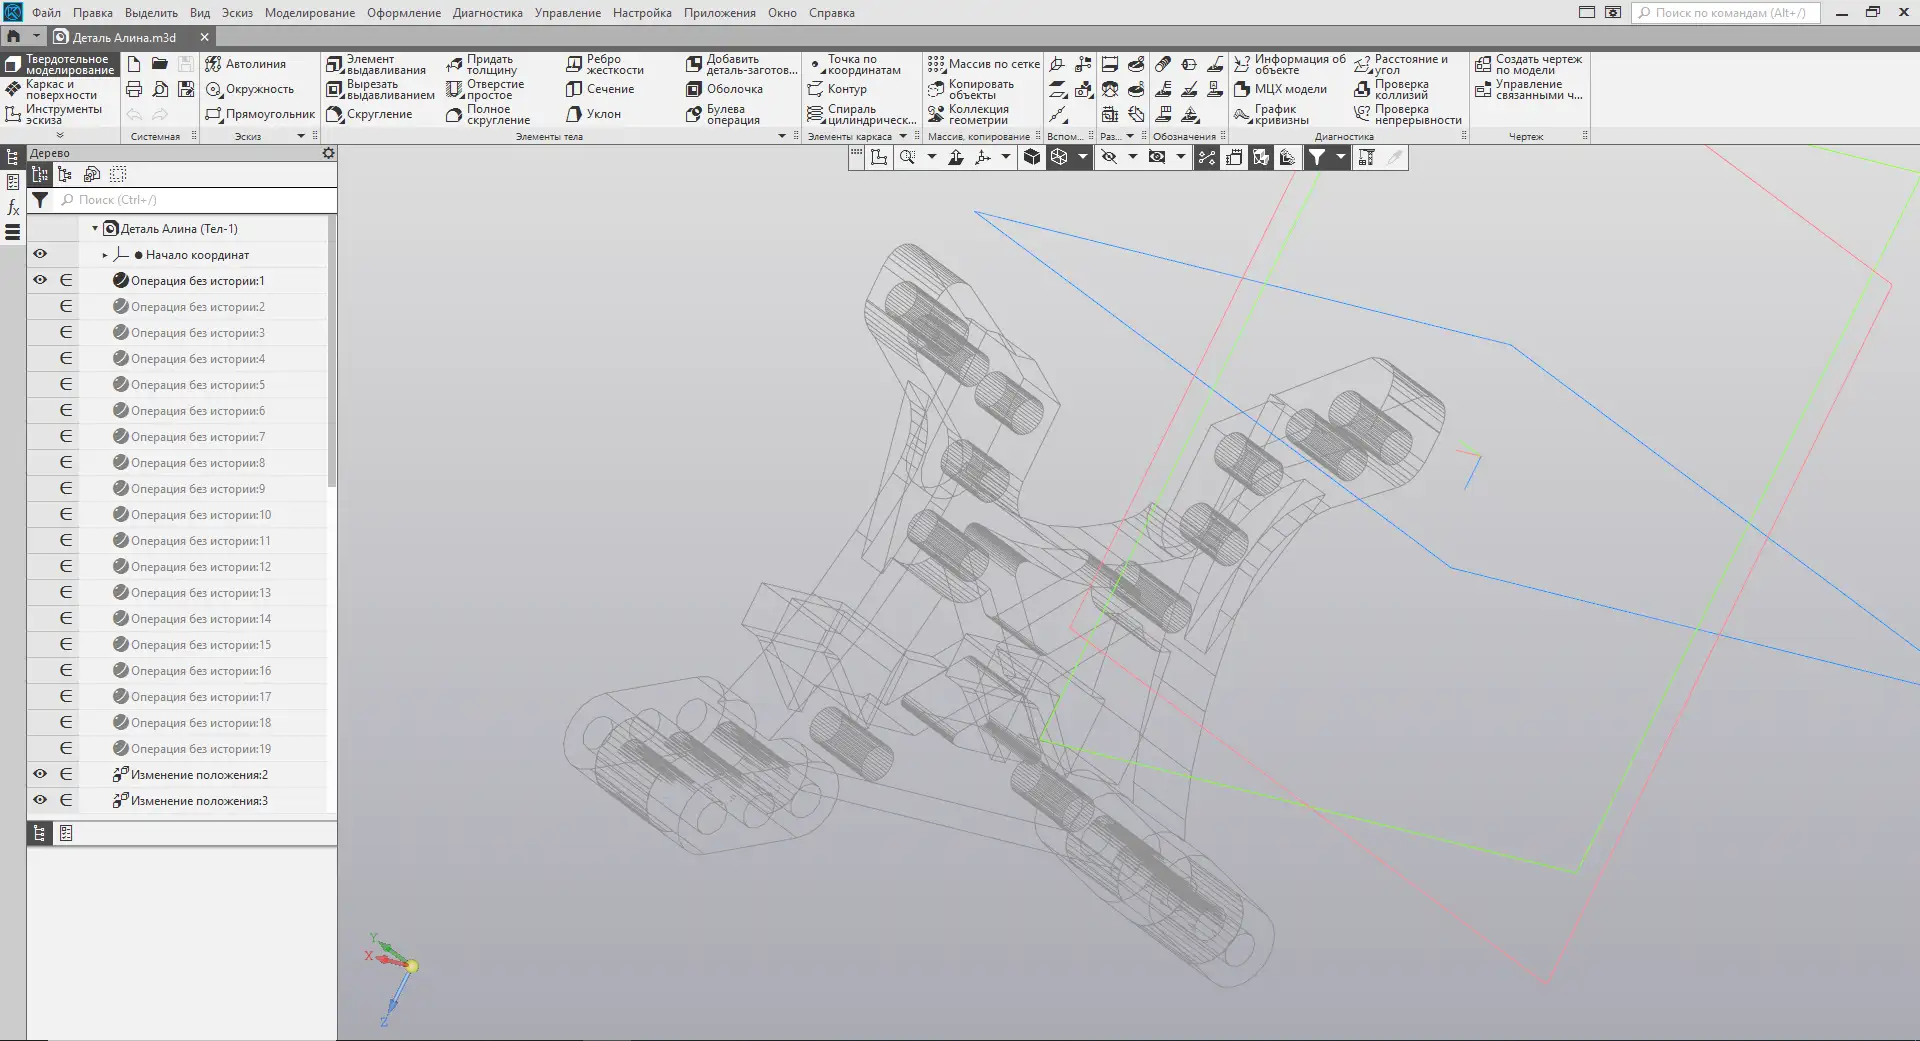Screen dimensions: 1920x1041
Task: Open tree panel settings gear
Action: point(328,153)
